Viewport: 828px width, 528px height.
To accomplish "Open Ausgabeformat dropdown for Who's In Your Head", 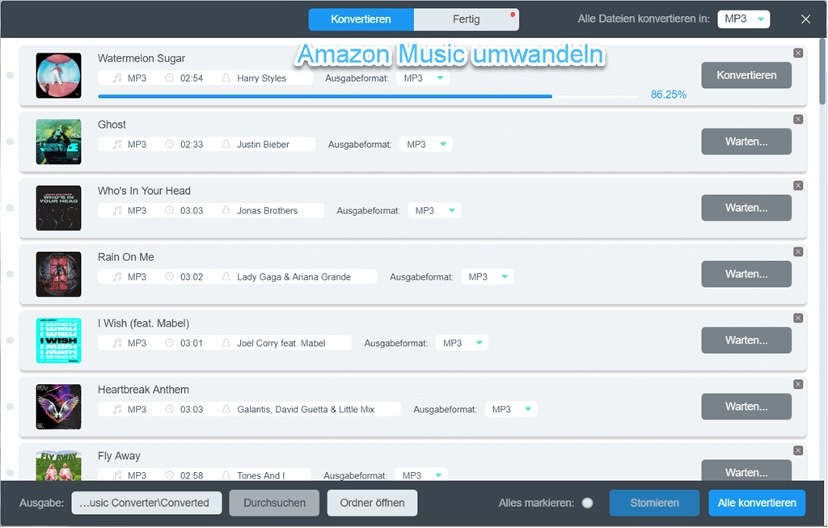I will click(435, 211).
